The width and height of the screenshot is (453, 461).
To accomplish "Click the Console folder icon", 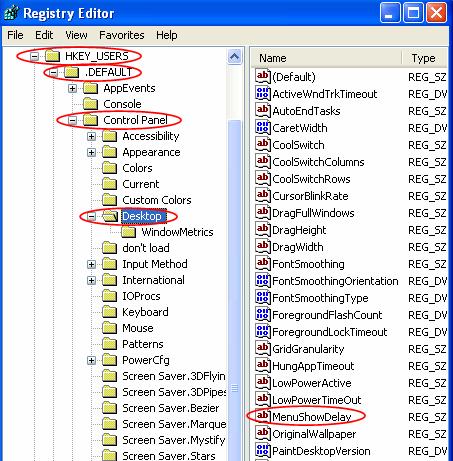I will point(90,104).
